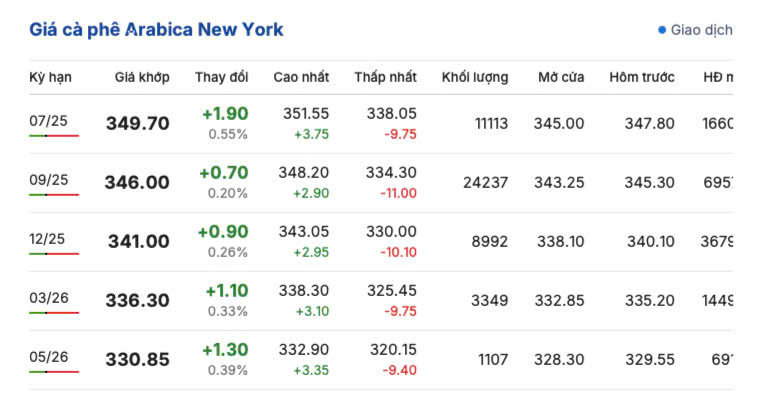Click the Giao dịch label
This screenshot has height=394, width=760.
pos(701,30)
